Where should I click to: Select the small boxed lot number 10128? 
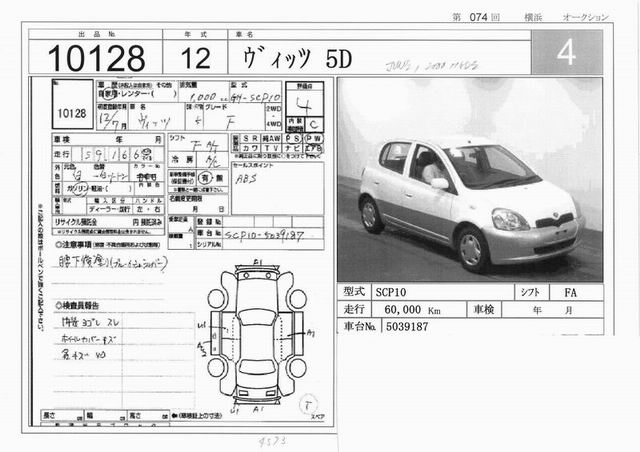pos(72,113)
